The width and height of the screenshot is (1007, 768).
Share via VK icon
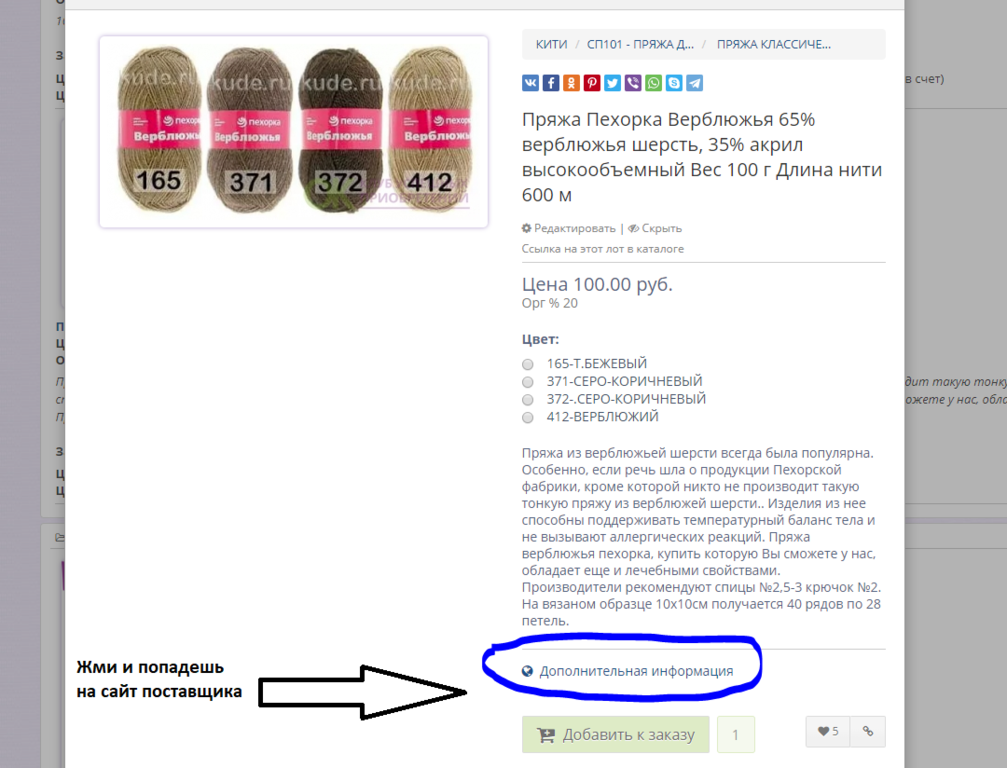point(530,83)
